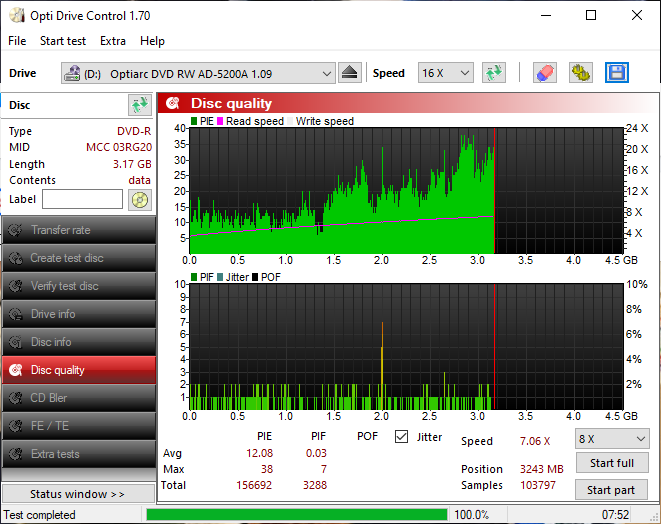The width and height of the screenshot is (661, 524).
Task: Open the Extra menu
Action: pyautogui.click(x=113, y=41)
